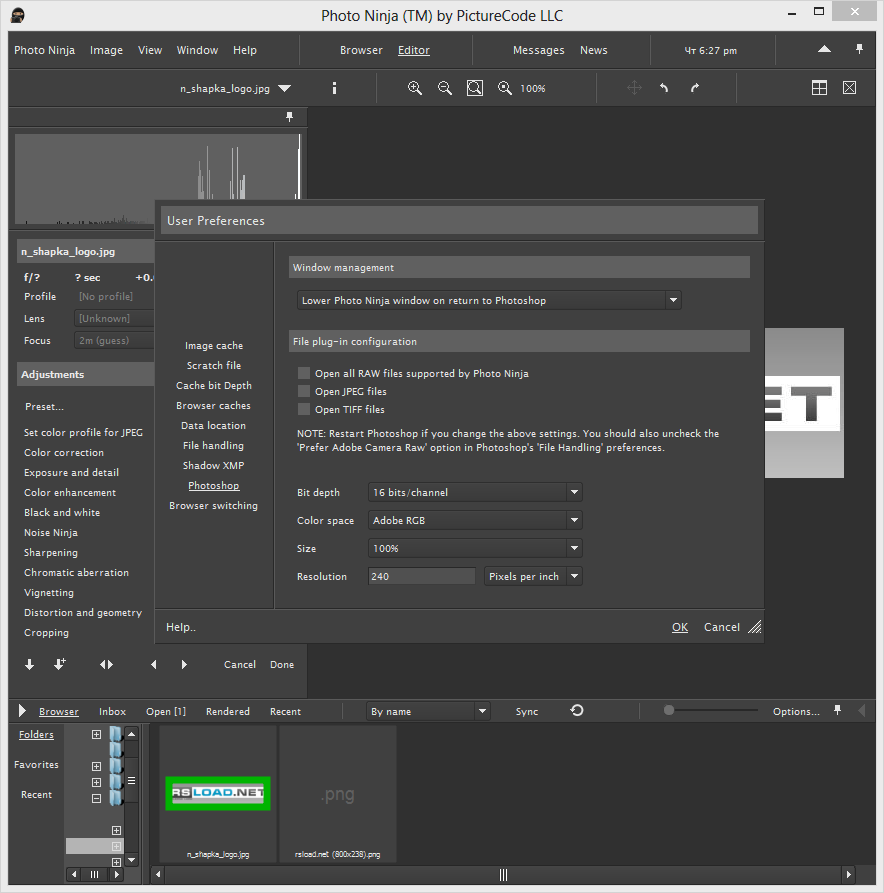Viewport: 884px width, 893px height.
Task: Click the 100% zoom magnifier icon
Action: click(505, 88)
